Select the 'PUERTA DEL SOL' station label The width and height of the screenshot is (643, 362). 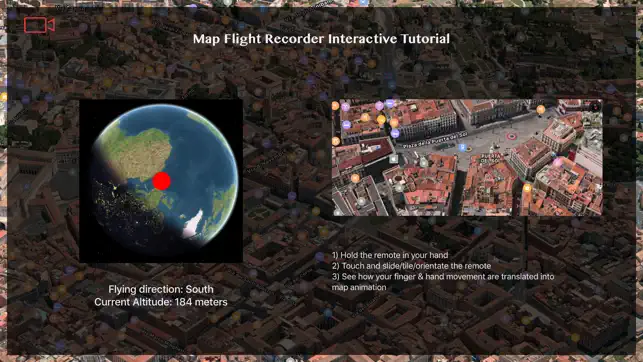(490, 159)
